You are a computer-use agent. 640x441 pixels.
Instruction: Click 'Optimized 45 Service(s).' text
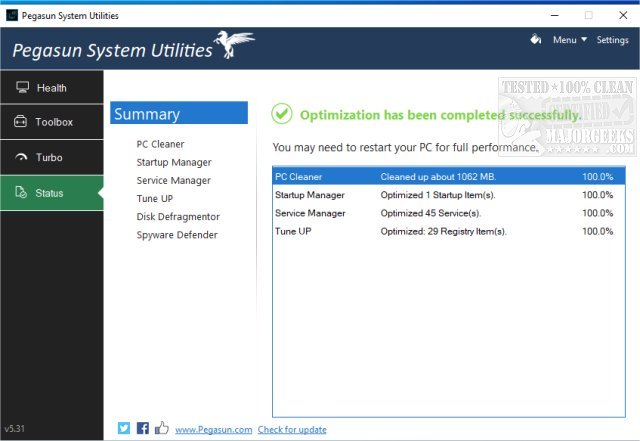(x=431, y=213)
